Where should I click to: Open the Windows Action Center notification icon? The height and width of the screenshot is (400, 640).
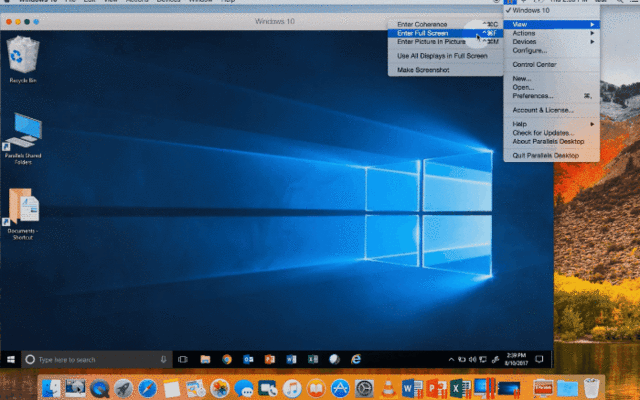click(x=539, y=360)
